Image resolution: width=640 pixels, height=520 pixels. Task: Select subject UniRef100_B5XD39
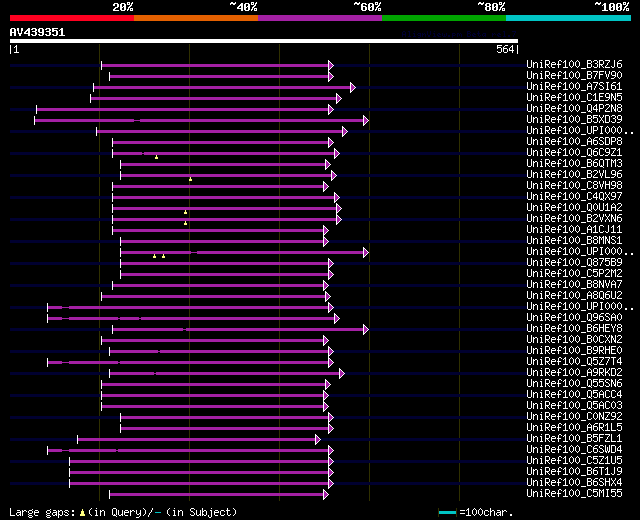coord(574,120)
